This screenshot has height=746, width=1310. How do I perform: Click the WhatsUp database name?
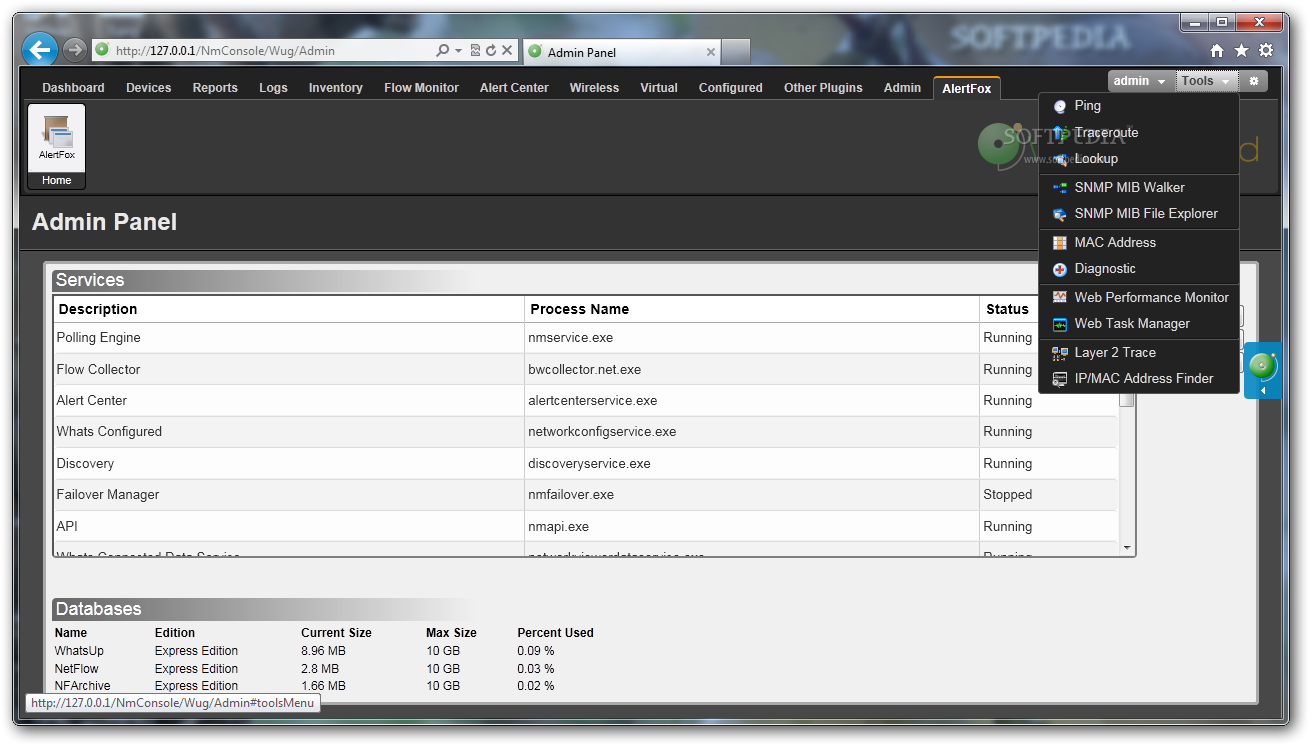click(79, 651)
